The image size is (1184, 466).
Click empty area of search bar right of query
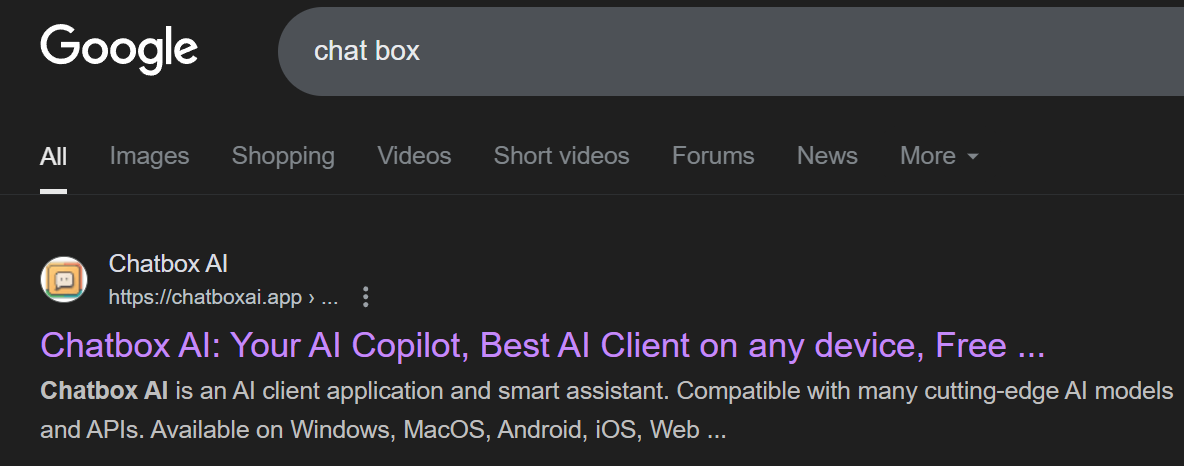pos(793,51)
